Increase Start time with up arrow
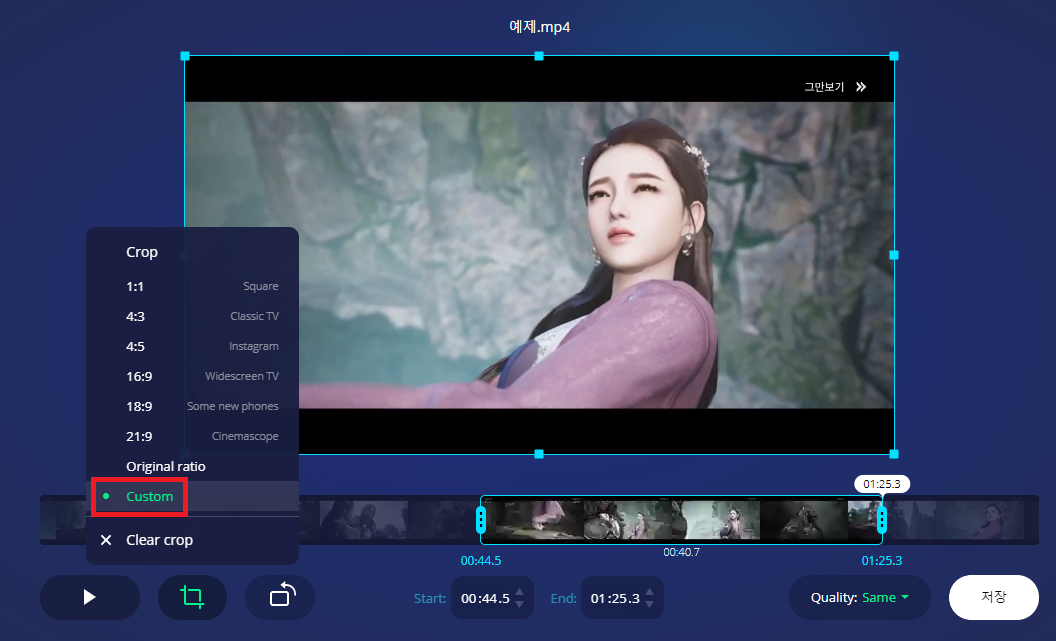 (519, 593)
